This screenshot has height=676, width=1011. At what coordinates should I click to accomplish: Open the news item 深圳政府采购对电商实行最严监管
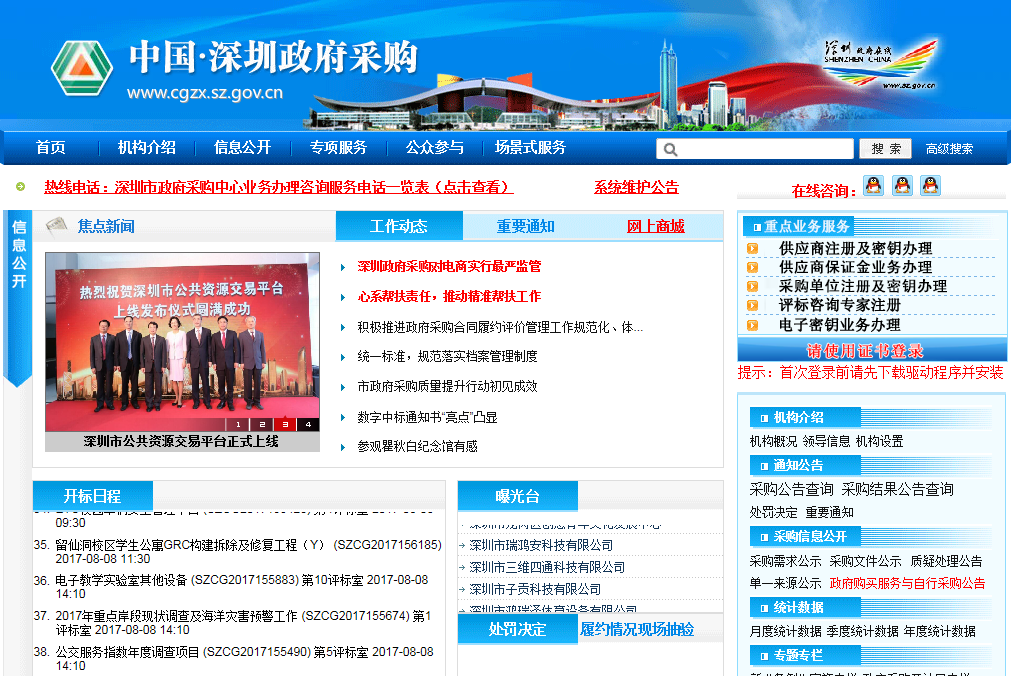(449, 266)
